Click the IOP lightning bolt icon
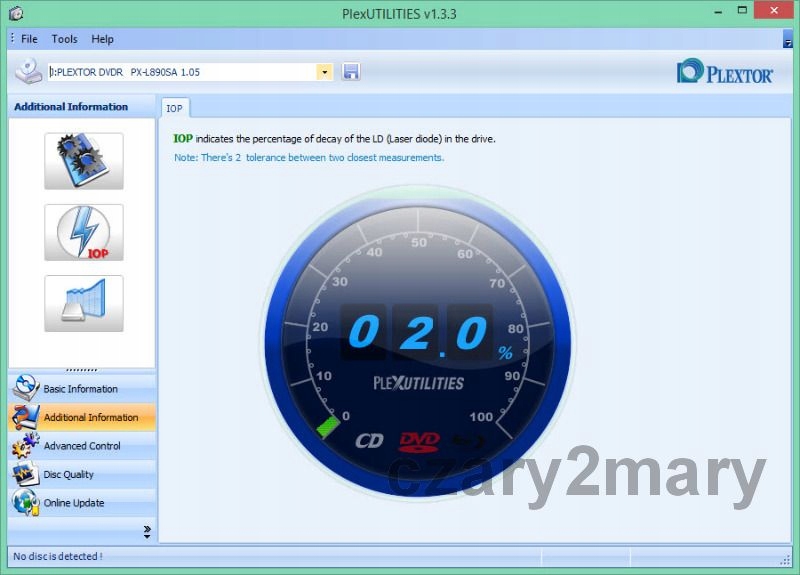The height and width of the screenshot is (575, 800). click(84, 232)
